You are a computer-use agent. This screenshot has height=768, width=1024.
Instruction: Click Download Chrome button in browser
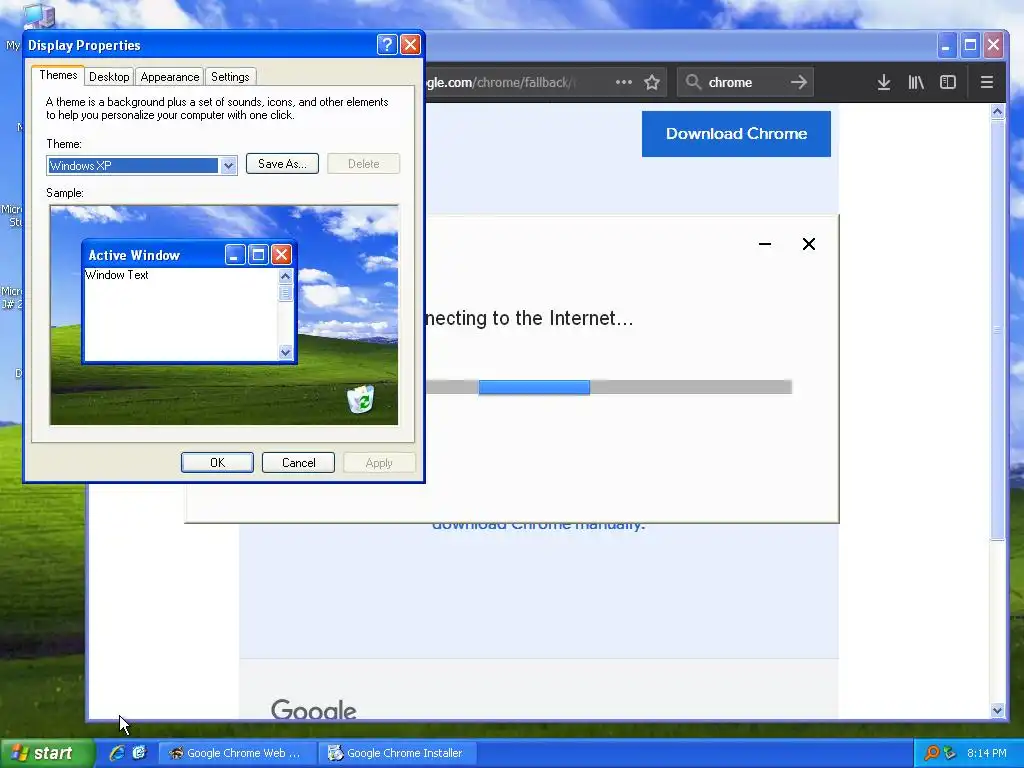736,134
